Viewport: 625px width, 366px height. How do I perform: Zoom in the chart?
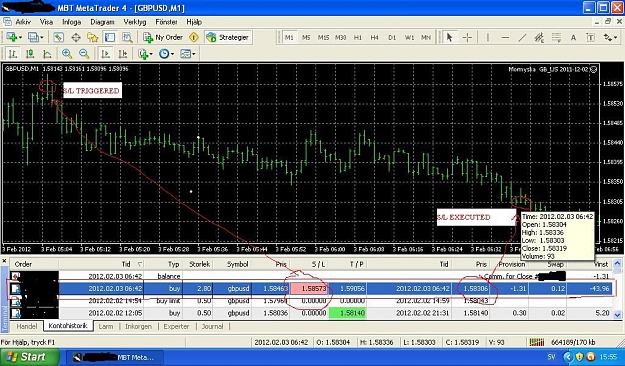coord(67,54)
